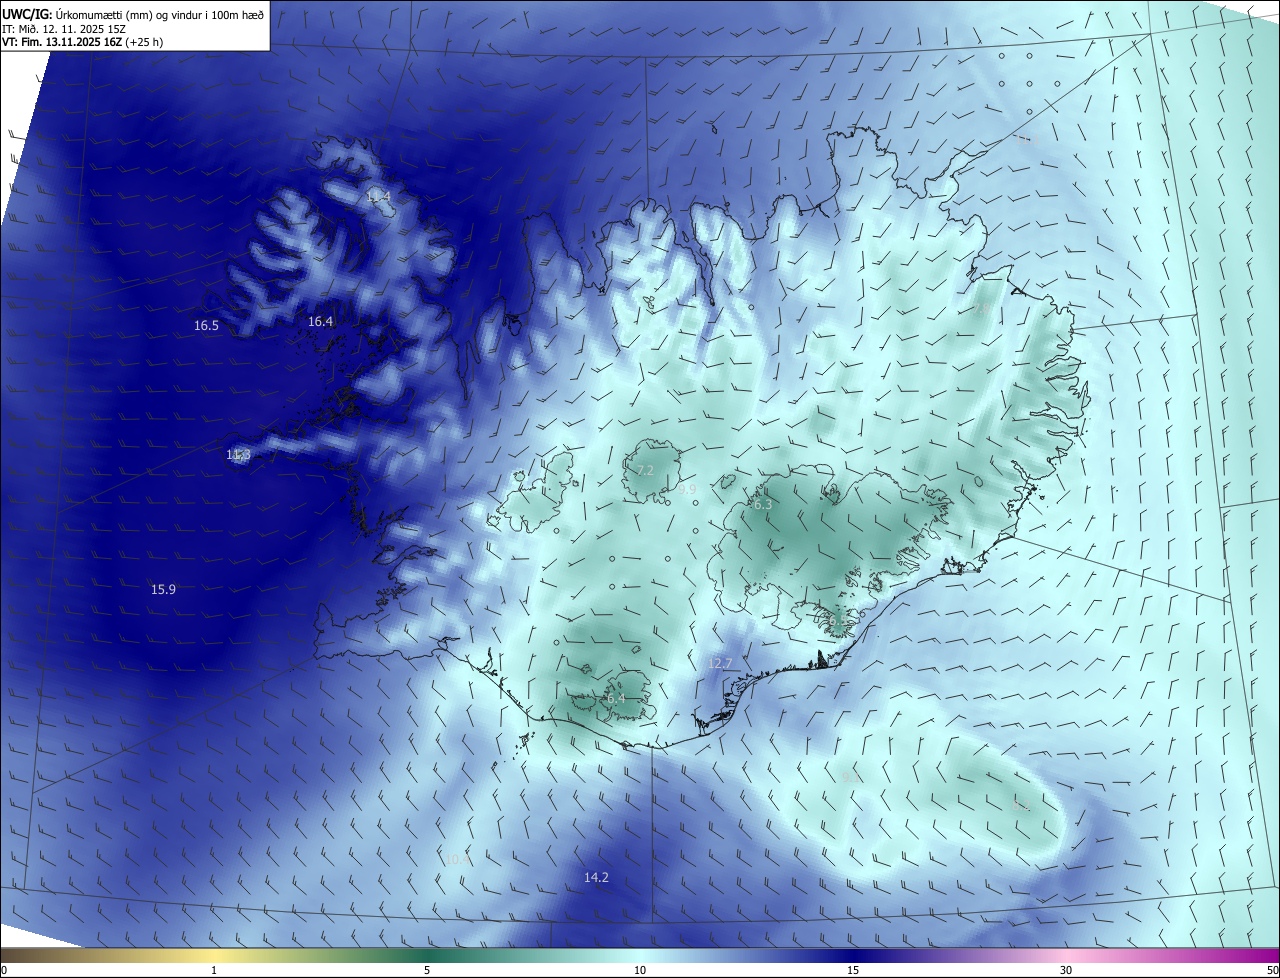
Task: Click the 10.4 value label southwest of Iceland
Action: [x=457, y=859]
